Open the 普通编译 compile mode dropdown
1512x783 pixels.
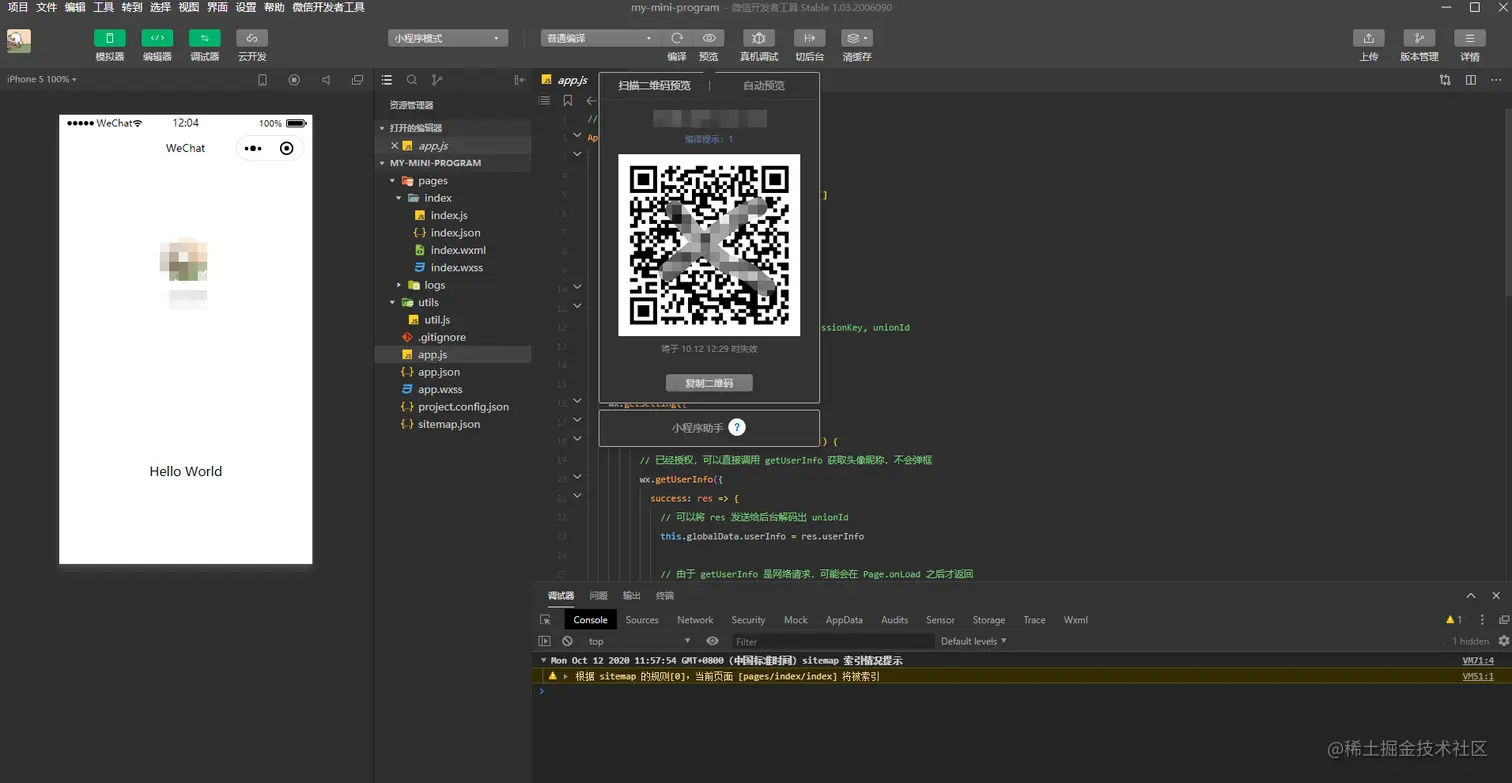point(600,38)
